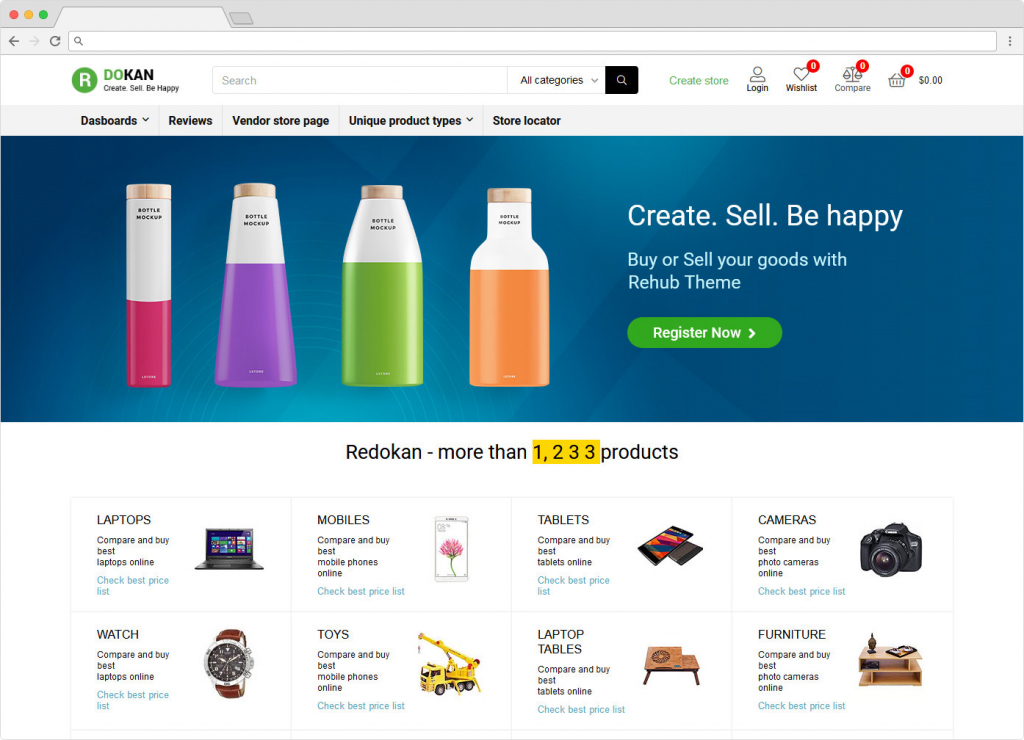1024x740 pixels.
Task: Click the browser reload icon
Action: pyautogui.click(x=55, y=41)
